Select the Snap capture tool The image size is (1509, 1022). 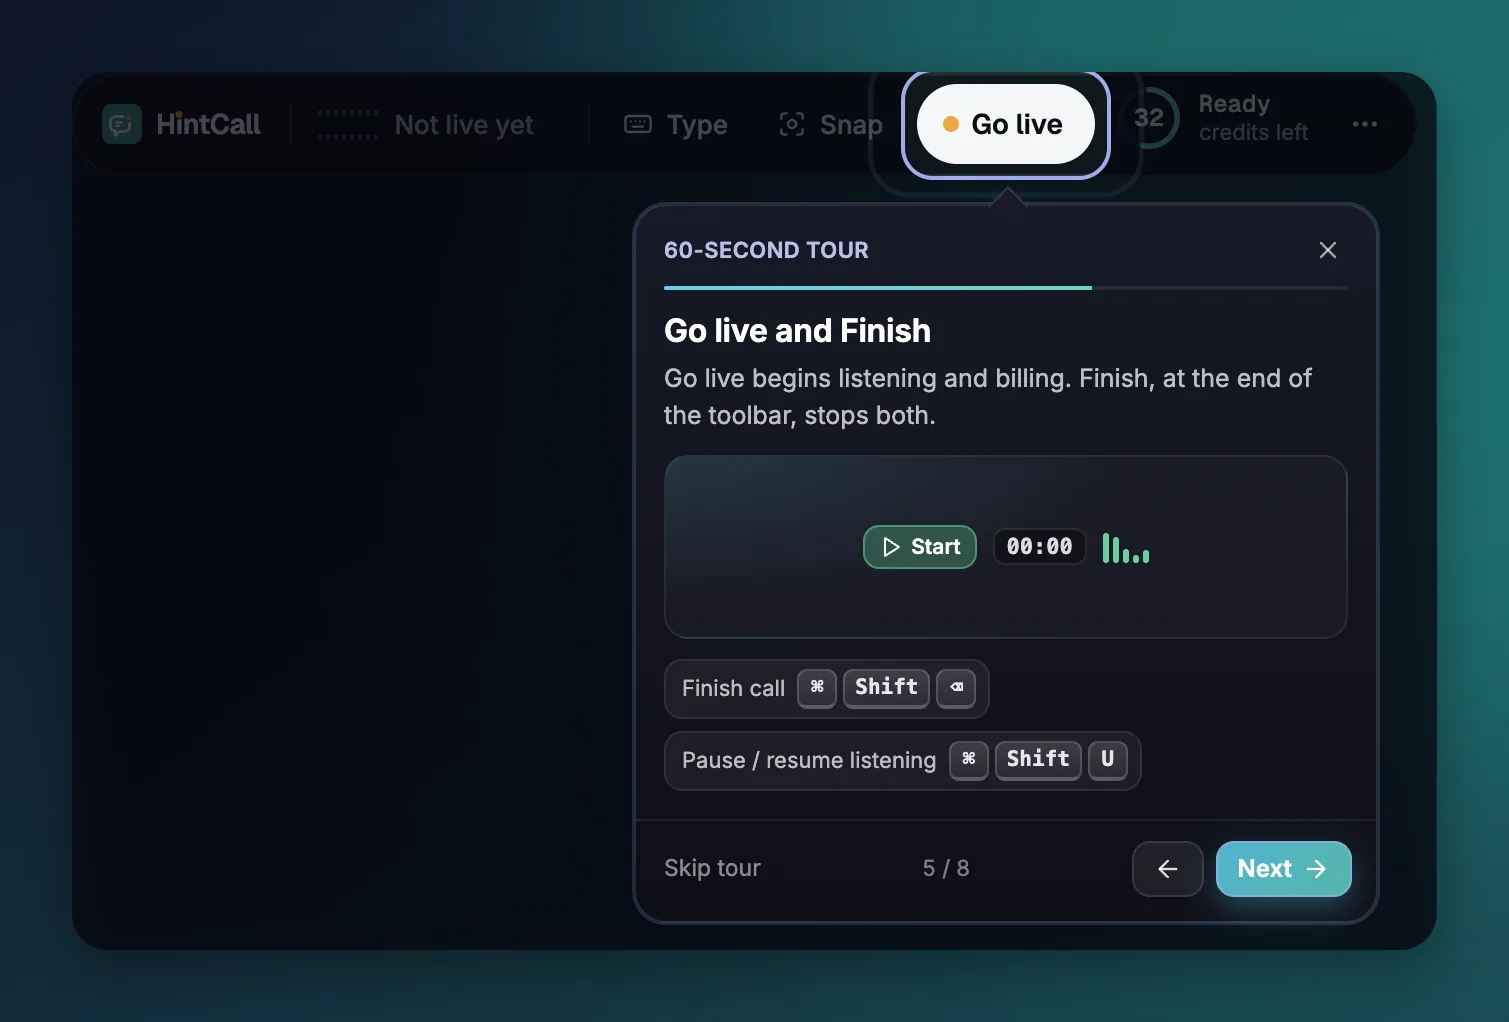[x=831, y=124]
